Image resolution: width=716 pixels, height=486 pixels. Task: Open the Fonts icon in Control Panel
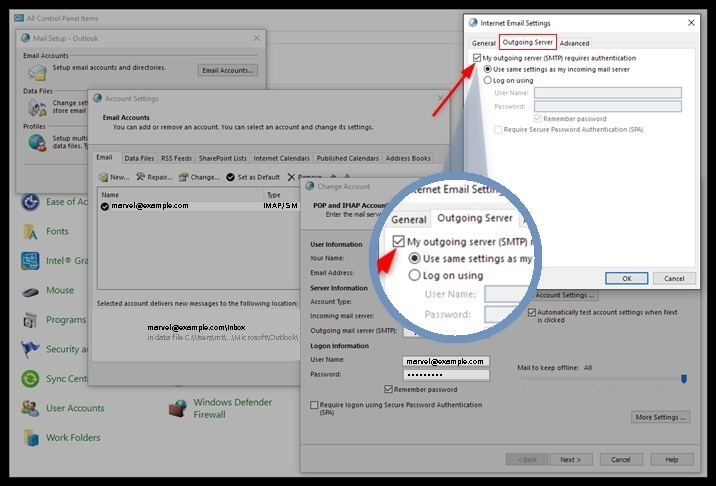coord(30,232)
